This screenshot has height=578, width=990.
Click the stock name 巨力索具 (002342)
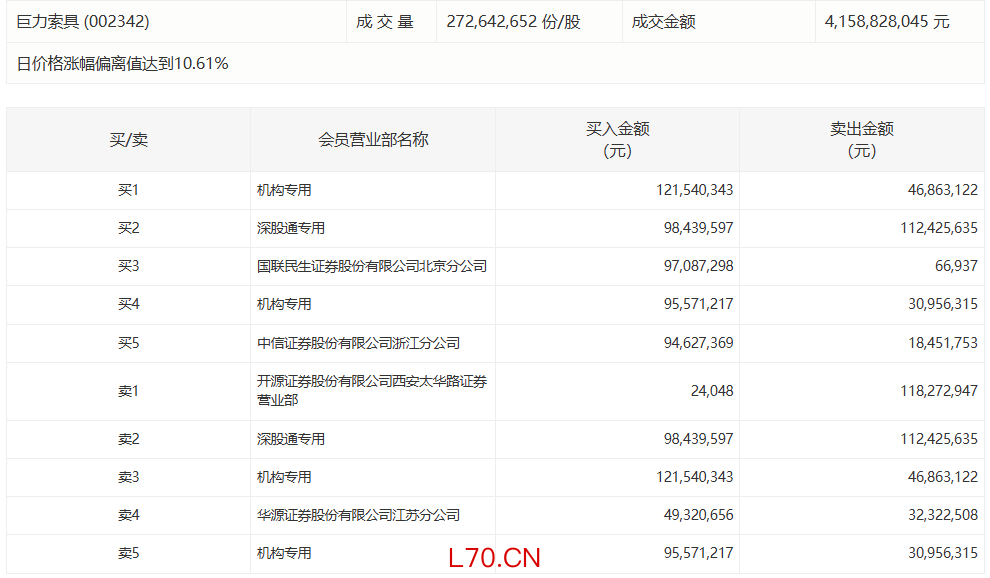(83, 21)
